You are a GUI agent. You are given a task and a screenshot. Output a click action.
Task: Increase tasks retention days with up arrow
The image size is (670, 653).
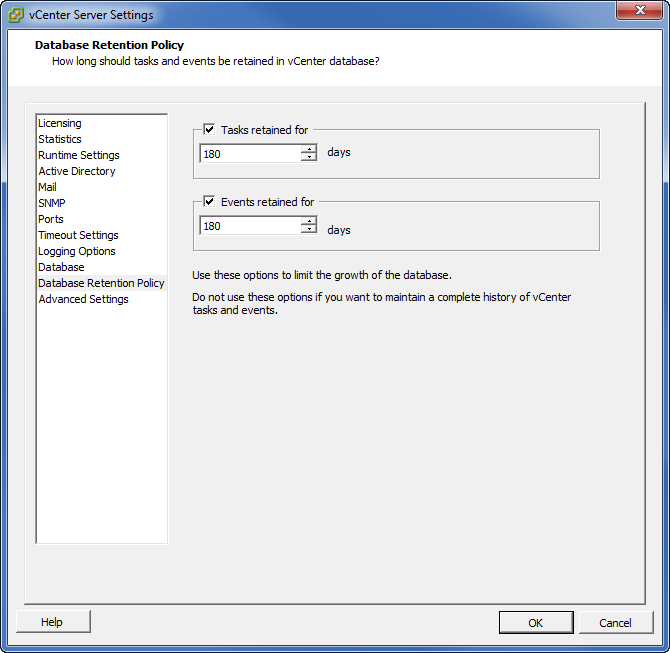pyautogui.click(x=309, y=149)
